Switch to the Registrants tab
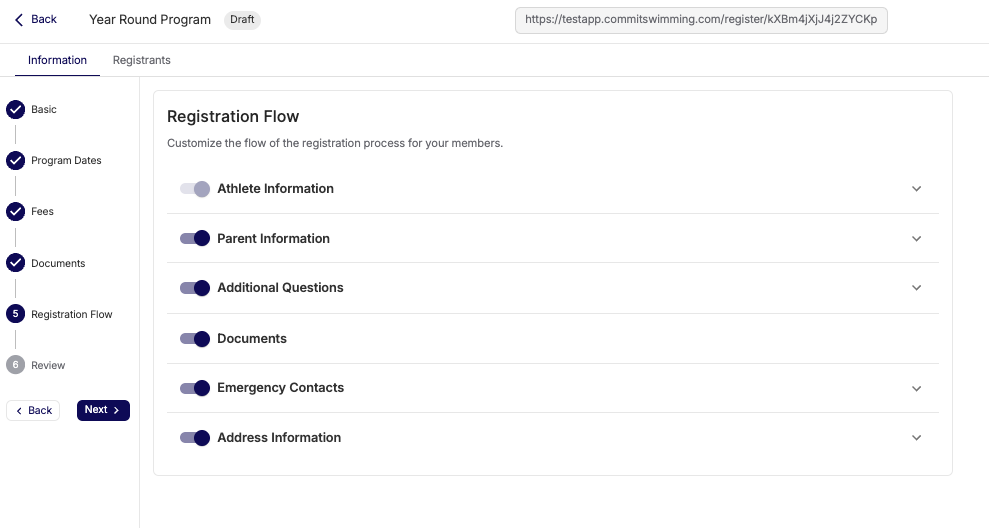 141,60
